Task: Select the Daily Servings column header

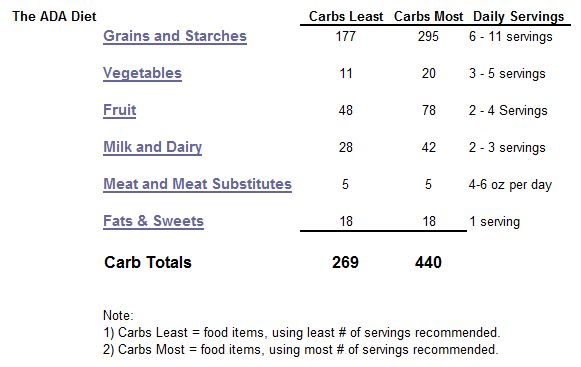Action: [x=518, y=17]
